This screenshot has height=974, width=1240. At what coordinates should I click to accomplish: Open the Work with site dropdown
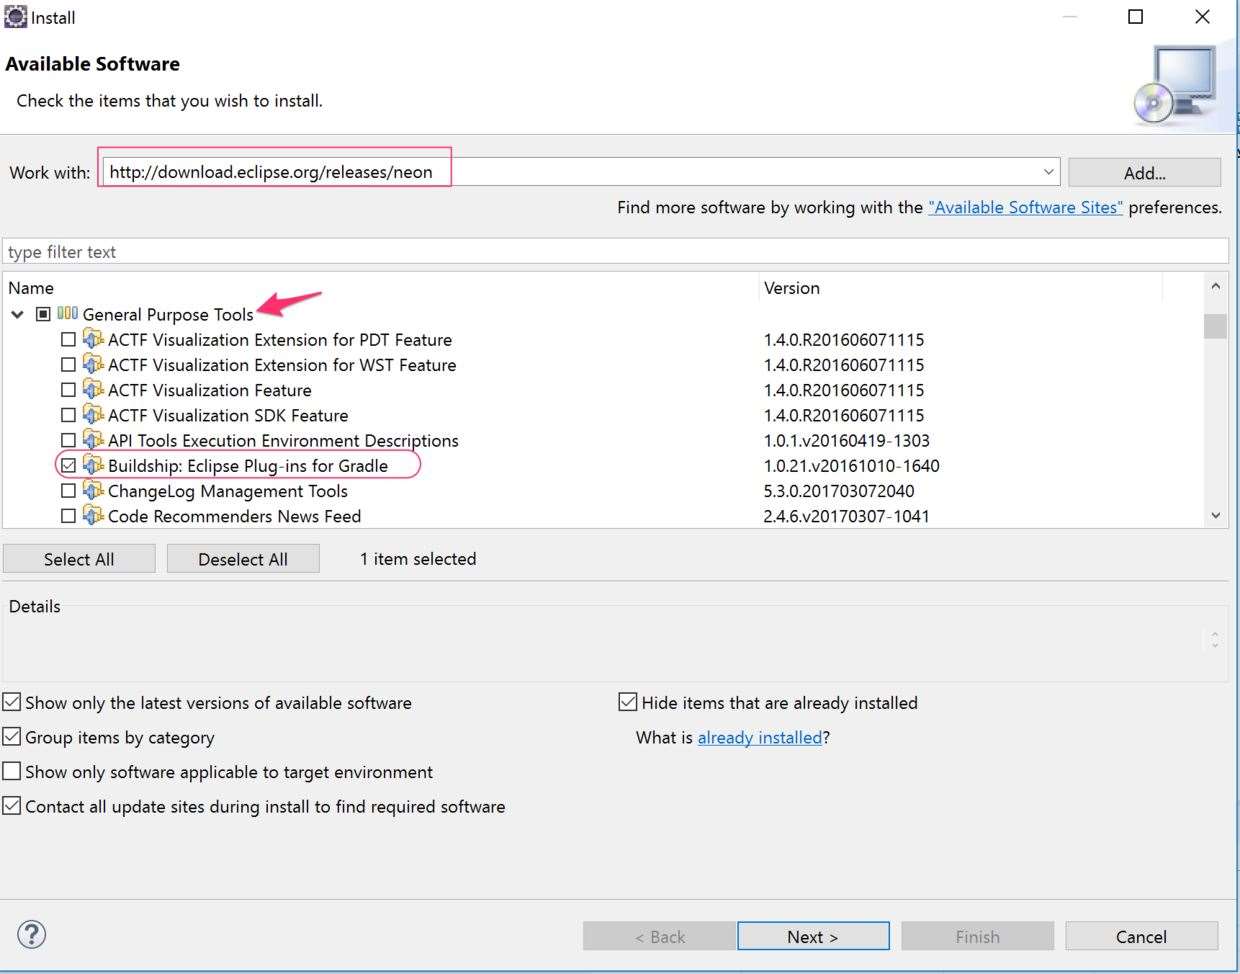(x=1048, y=172)
